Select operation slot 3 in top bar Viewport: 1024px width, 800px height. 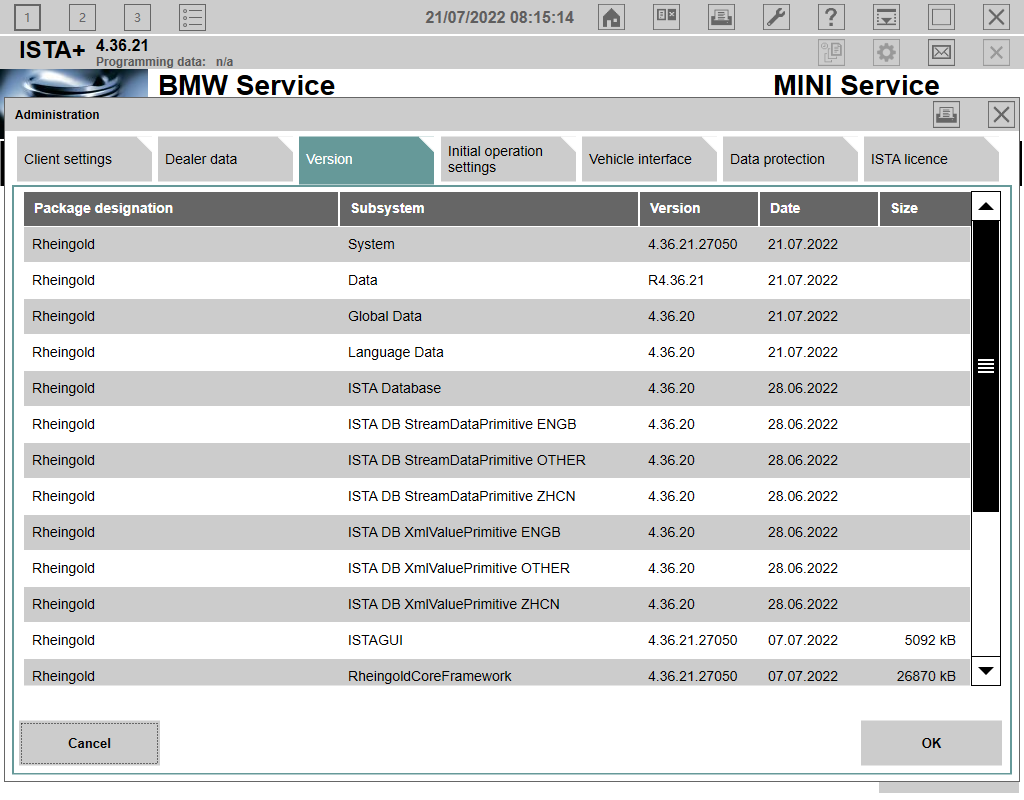pos(137,18)
